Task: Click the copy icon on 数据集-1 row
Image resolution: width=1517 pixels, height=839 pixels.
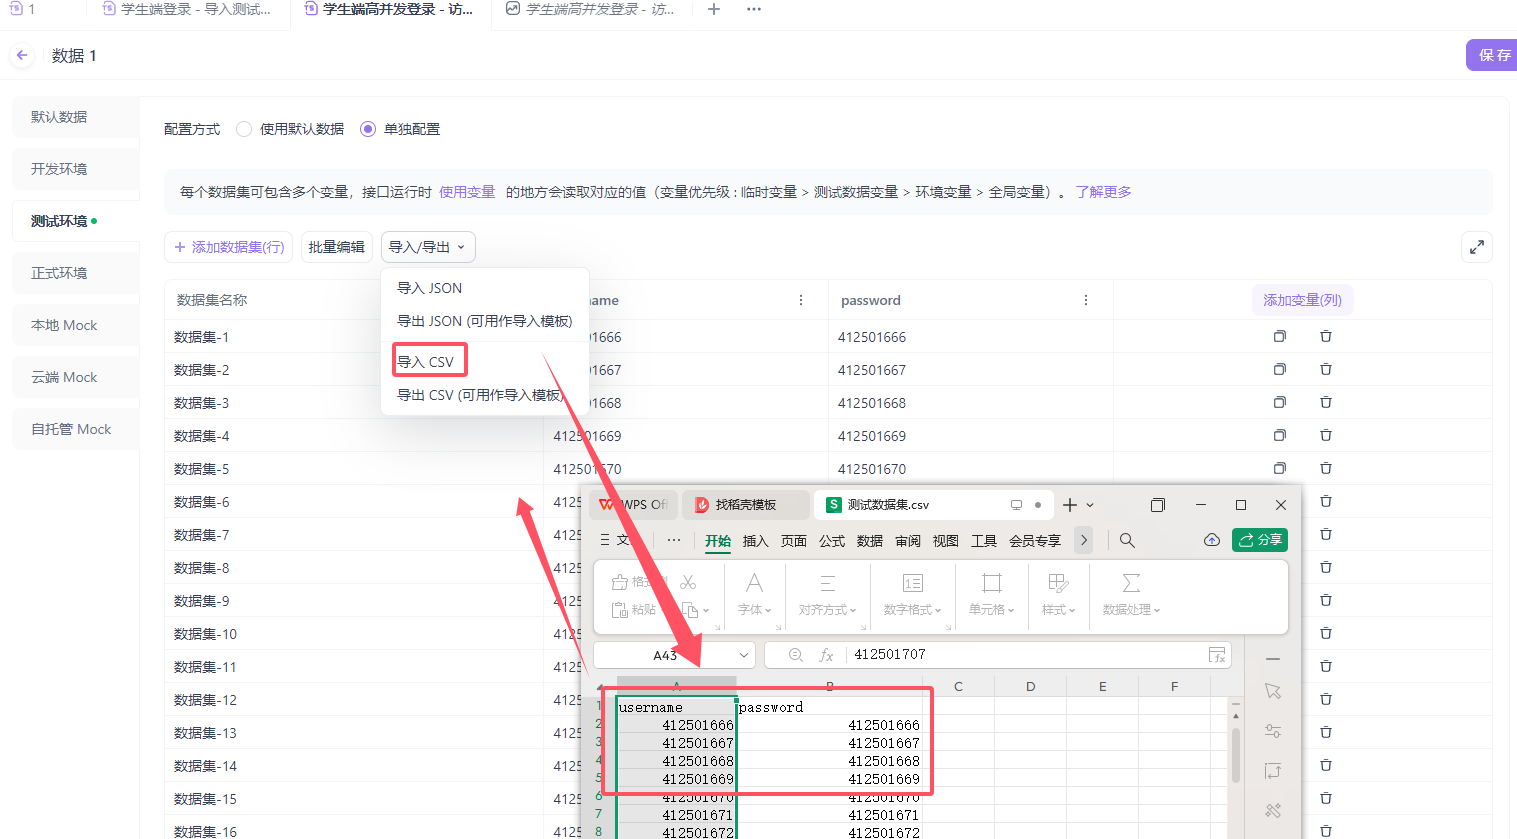Action: 1279,336
